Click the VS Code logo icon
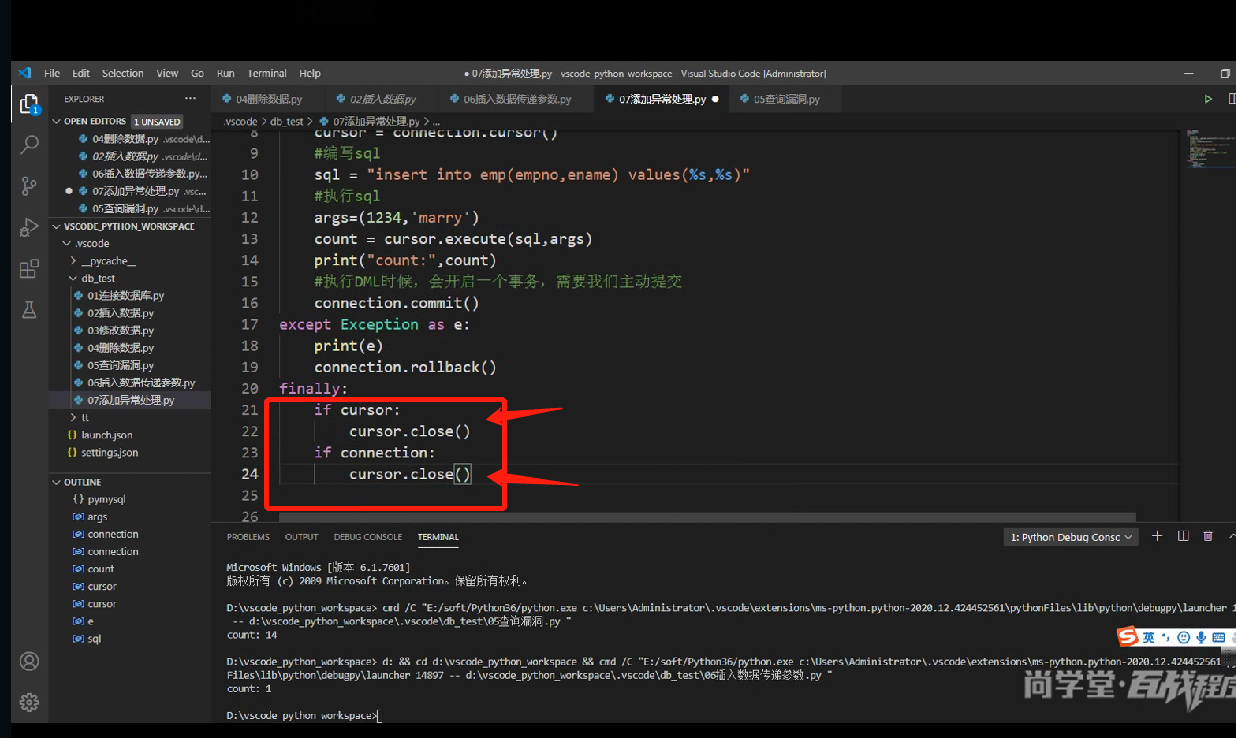Screen dimensions: 1236x738 (25, 73)
